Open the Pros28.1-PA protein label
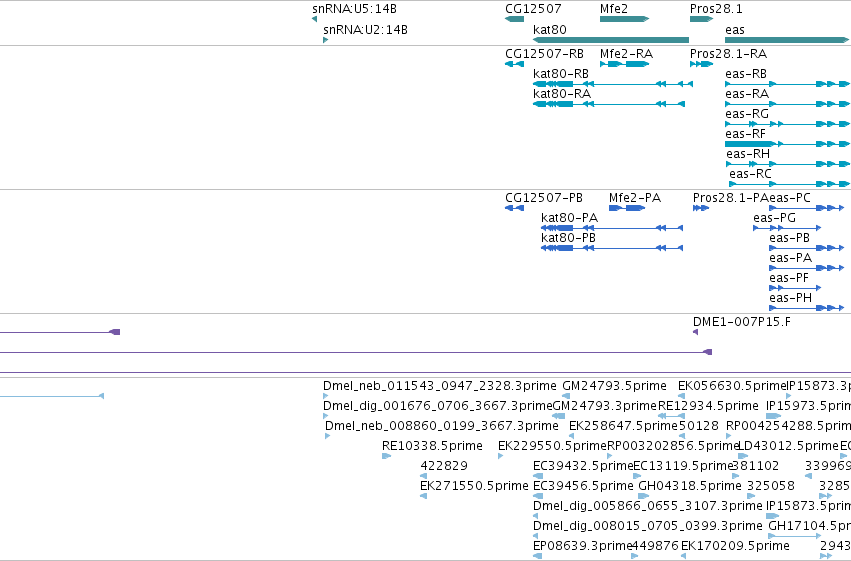 point(731,198)
